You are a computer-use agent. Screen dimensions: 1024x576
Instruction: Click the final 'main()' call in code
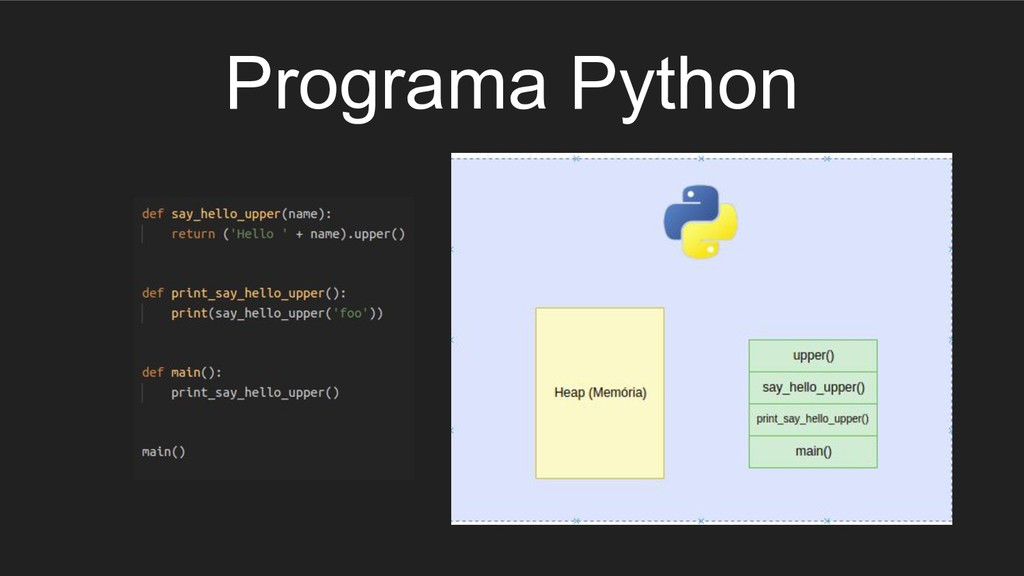[163, 451]
